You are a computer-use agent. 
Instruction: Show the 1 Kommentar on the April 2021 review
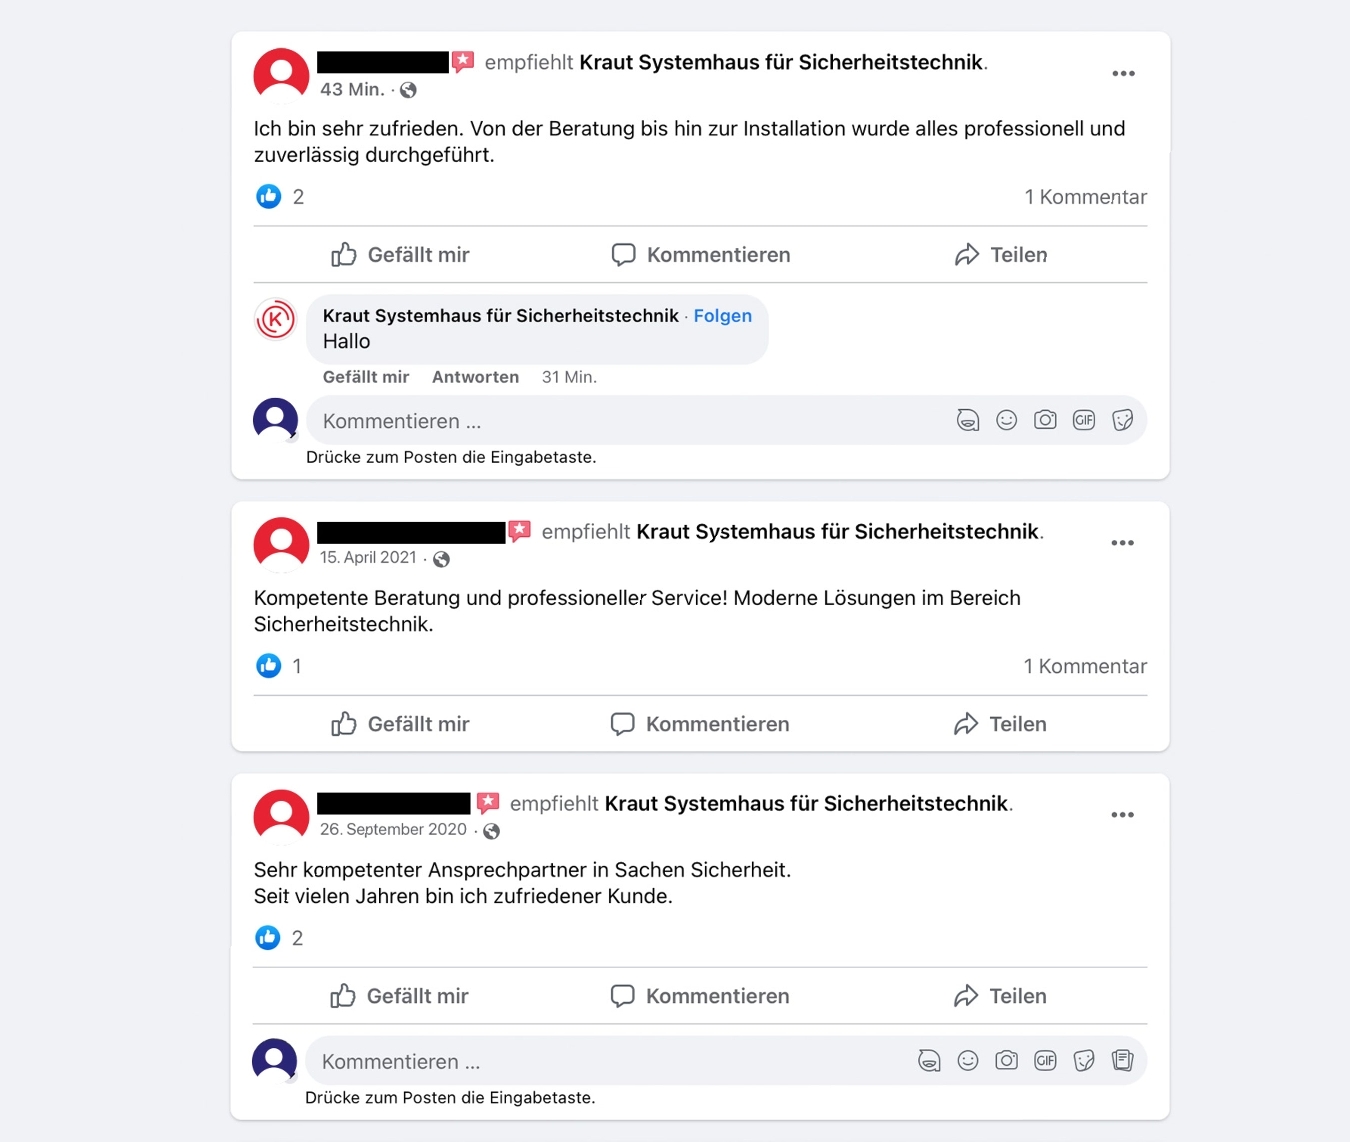click(x=1085, y=666)
